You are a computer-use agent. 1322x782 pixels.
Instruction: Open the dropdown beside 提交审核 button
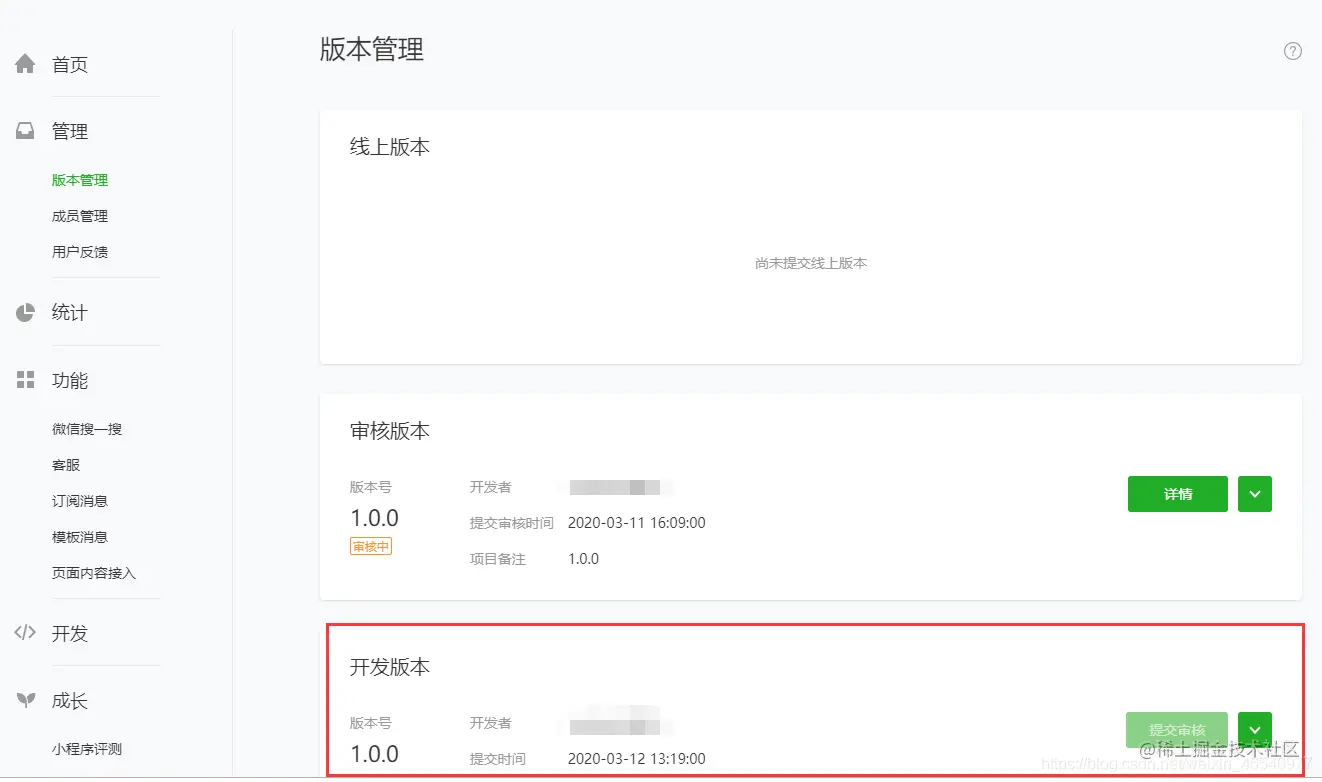(1255, 729)
